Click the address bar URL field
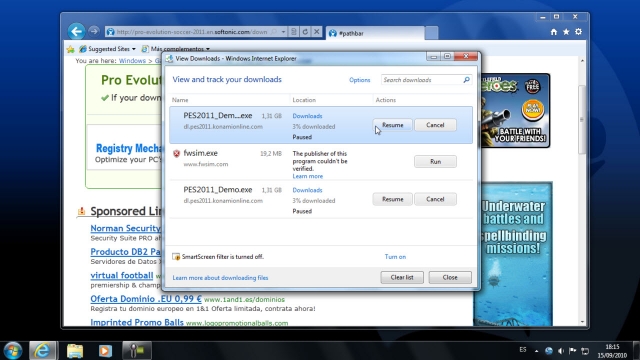640x360 pixels. coord(192,32)
